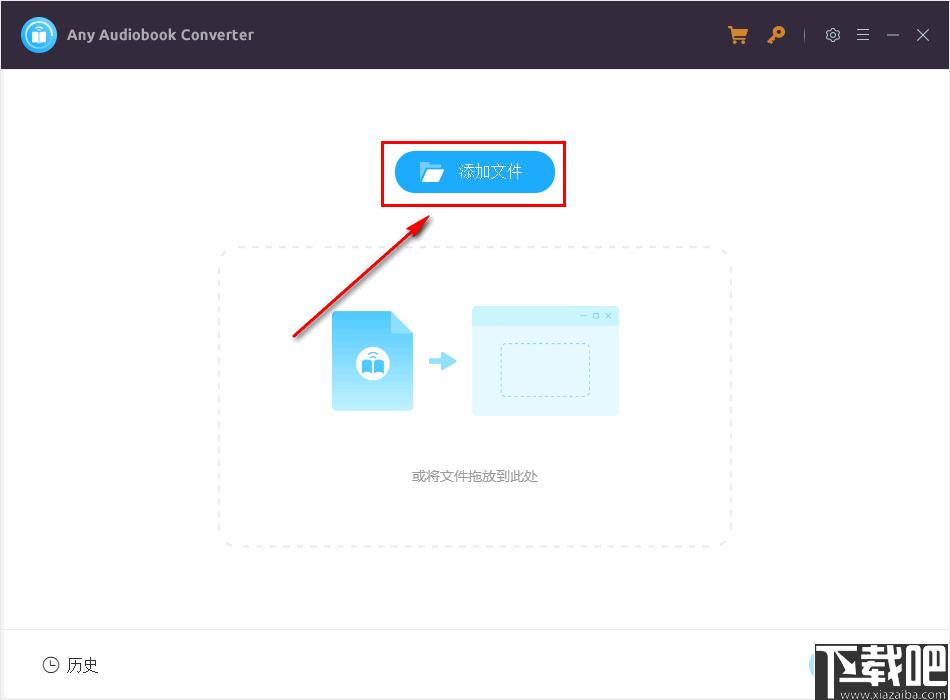
Task: Open settings via the gear icon
Action: [832, 35]
